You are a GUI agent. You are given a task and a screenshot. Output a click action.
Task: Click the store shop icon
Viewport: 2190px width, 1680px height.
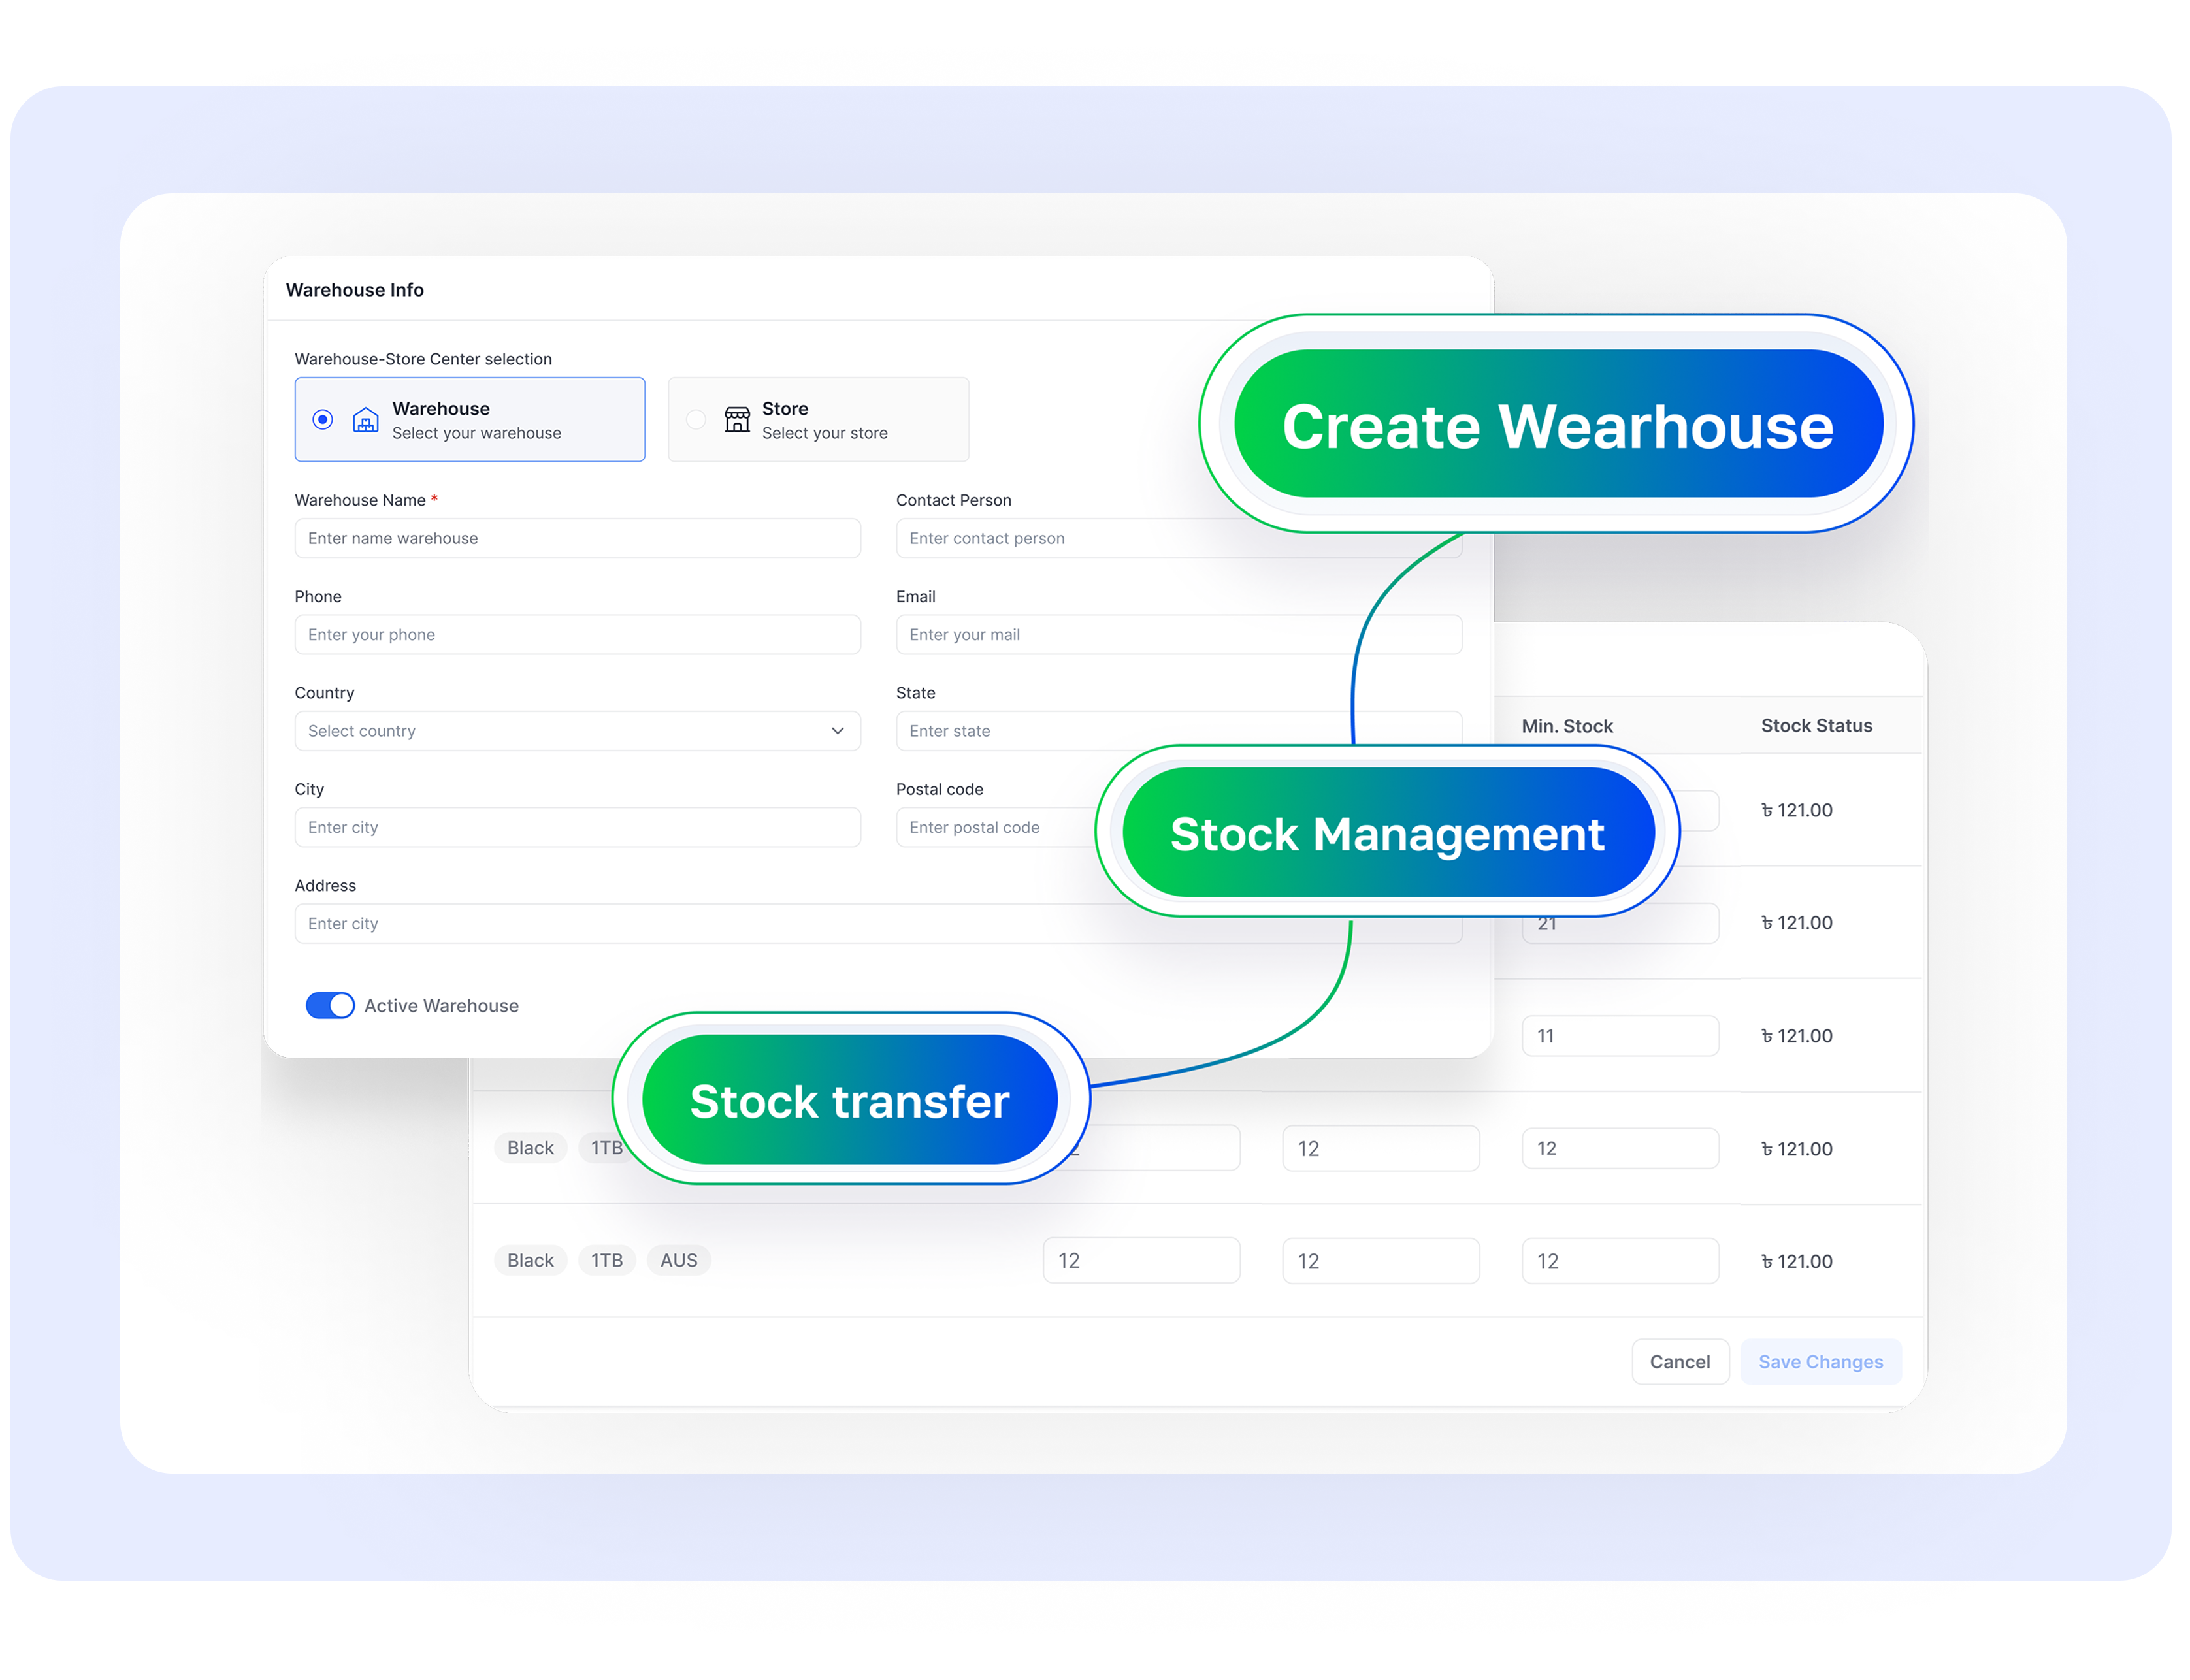[x=737, y=420]
